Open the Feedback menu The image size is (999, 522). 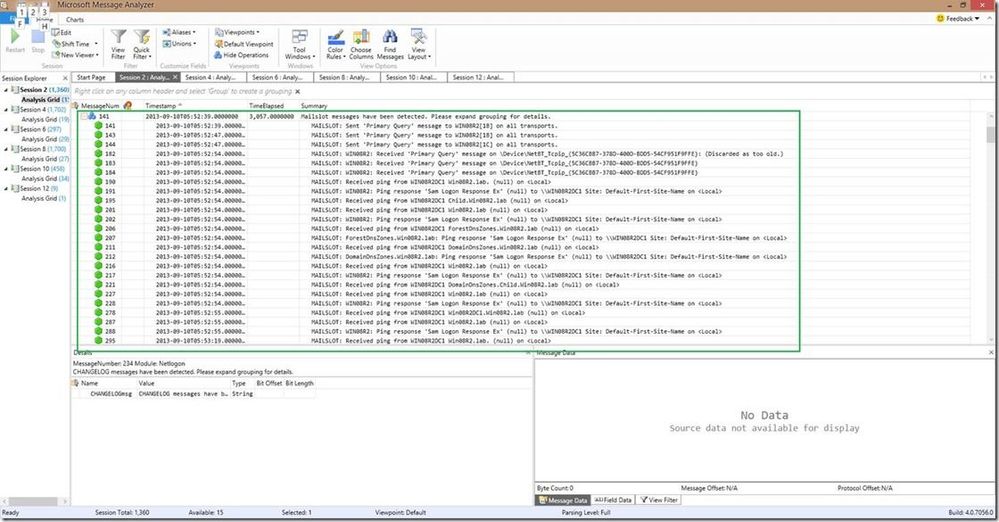click(x=958, y=18)
